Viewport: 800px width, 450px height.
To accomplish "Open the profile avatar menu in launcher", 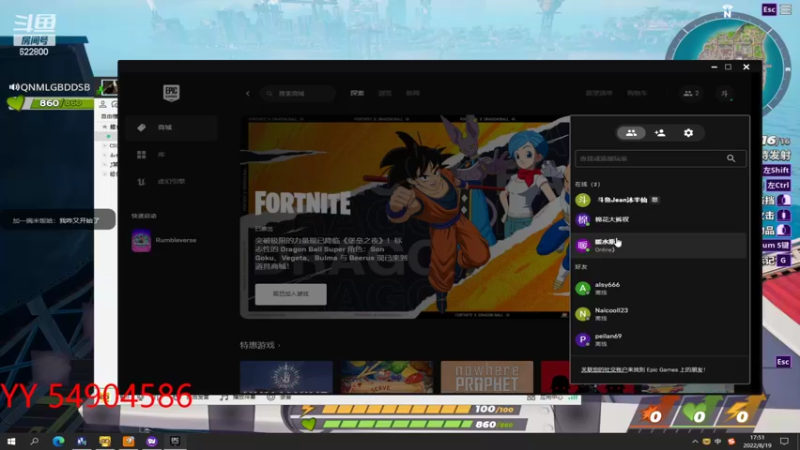I will pyautogui.click(x=724, y=93).
